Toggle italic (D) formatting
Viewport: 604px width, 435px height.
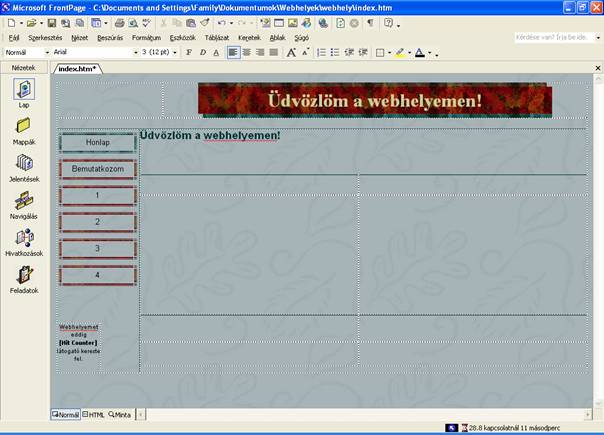[x=203, y=52]
